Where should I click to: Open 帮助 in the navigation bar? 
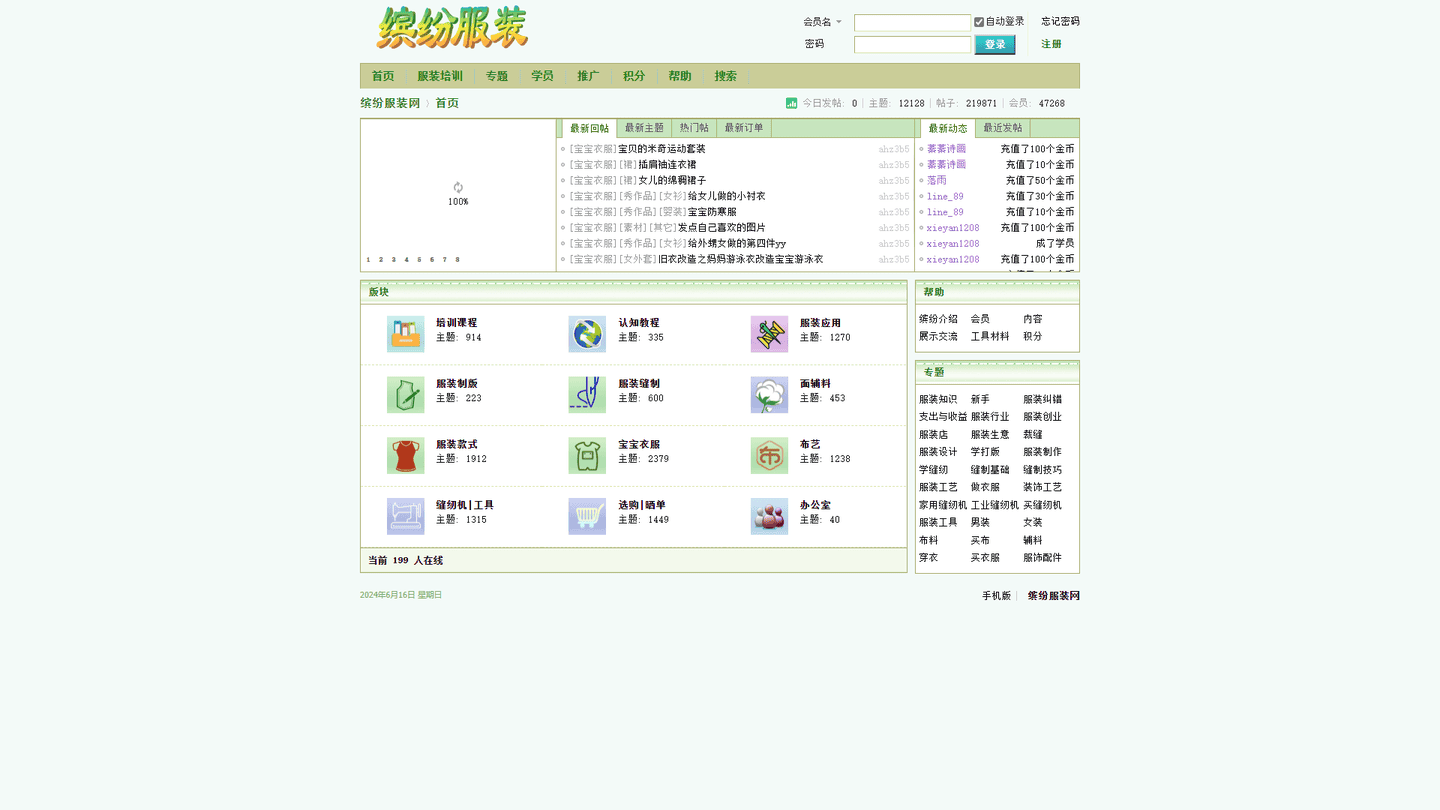pyautogui.click(x=680, y=76)
